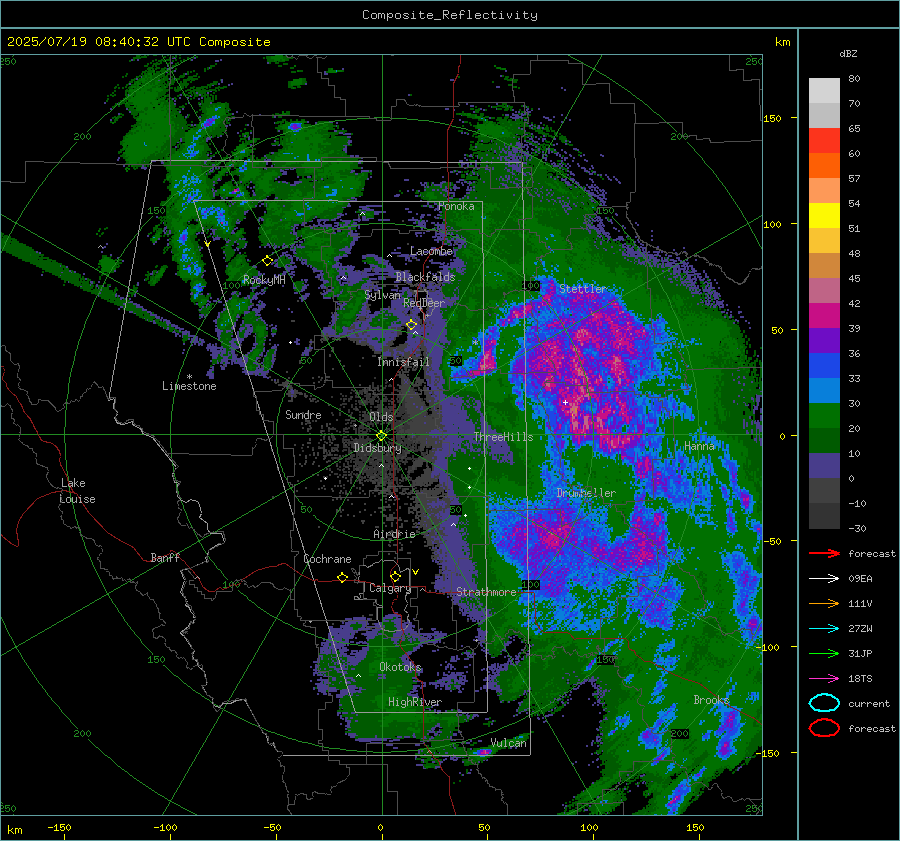Click the Sundre city label
Viewport: 900px width, 841px height.
point(303,415)
